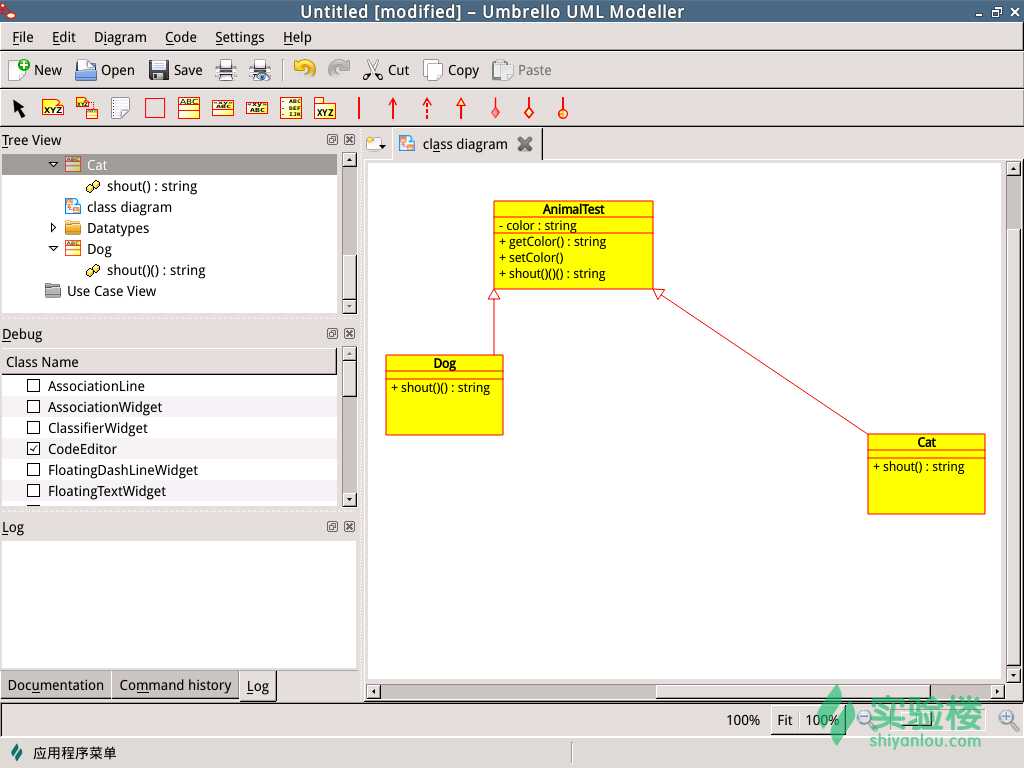Click the Cut toolbar button

[385, 70]
